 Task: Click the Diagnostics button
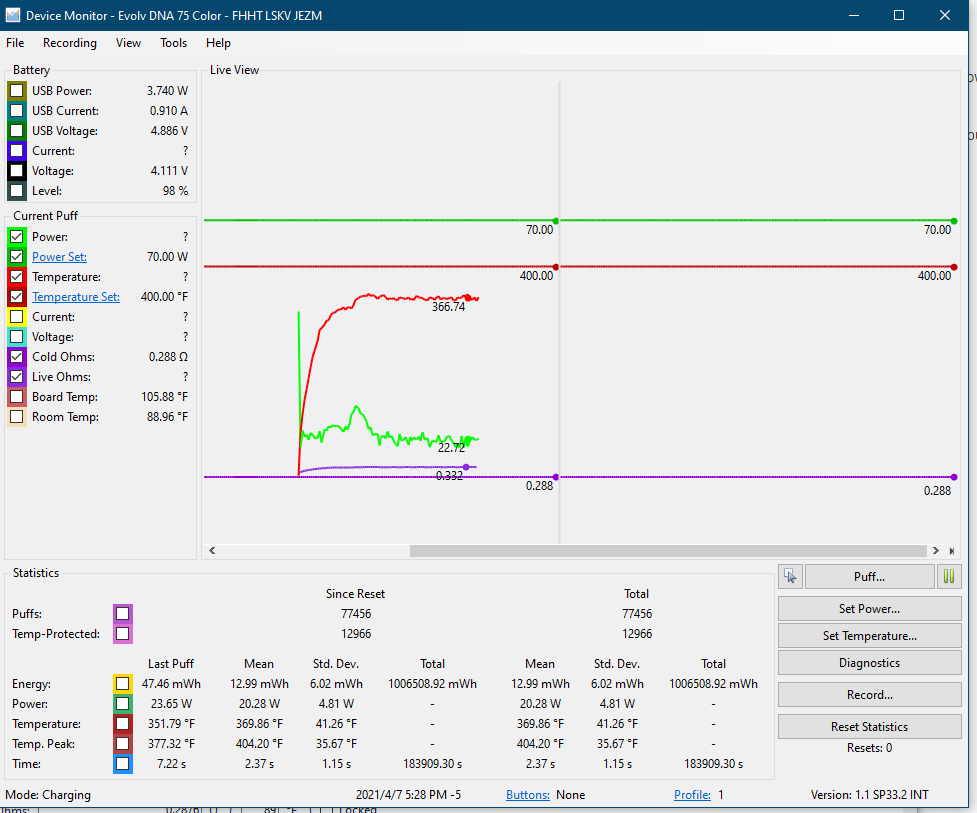(x=869, y=663)
